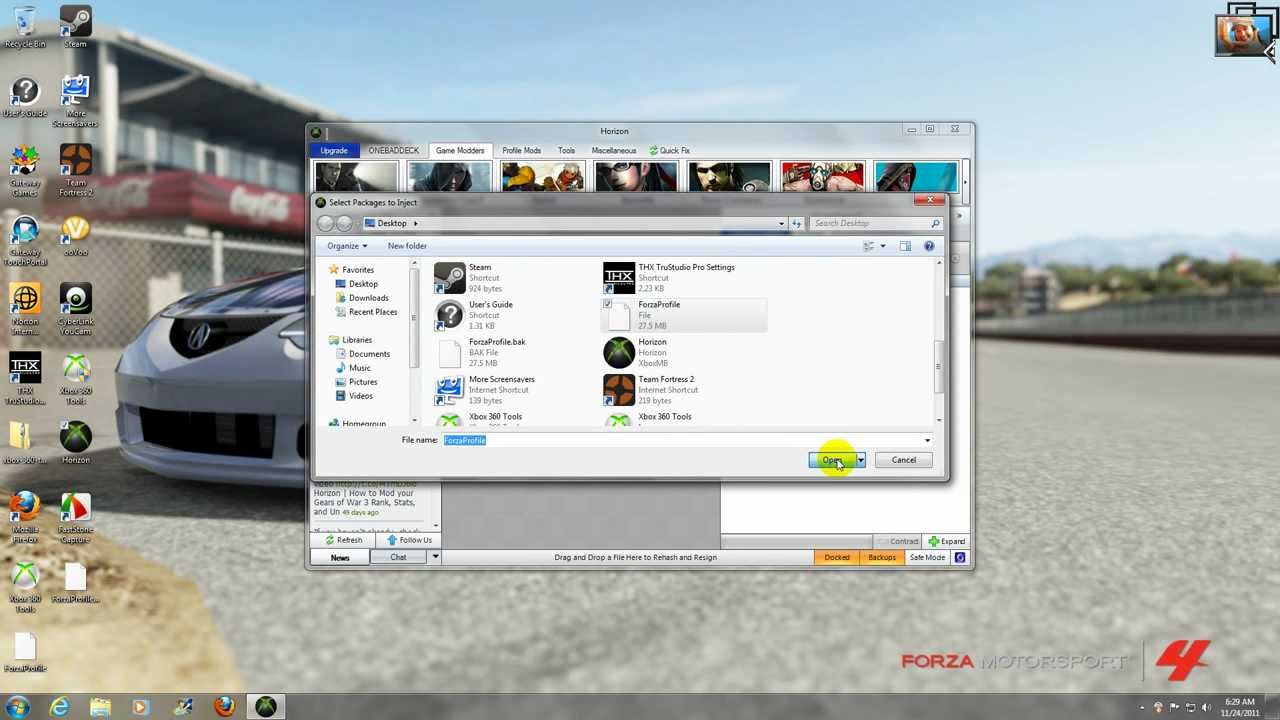Expand the File name combo dropdown
Viewport: 1280px width, 720px height.
click(927, 440)
